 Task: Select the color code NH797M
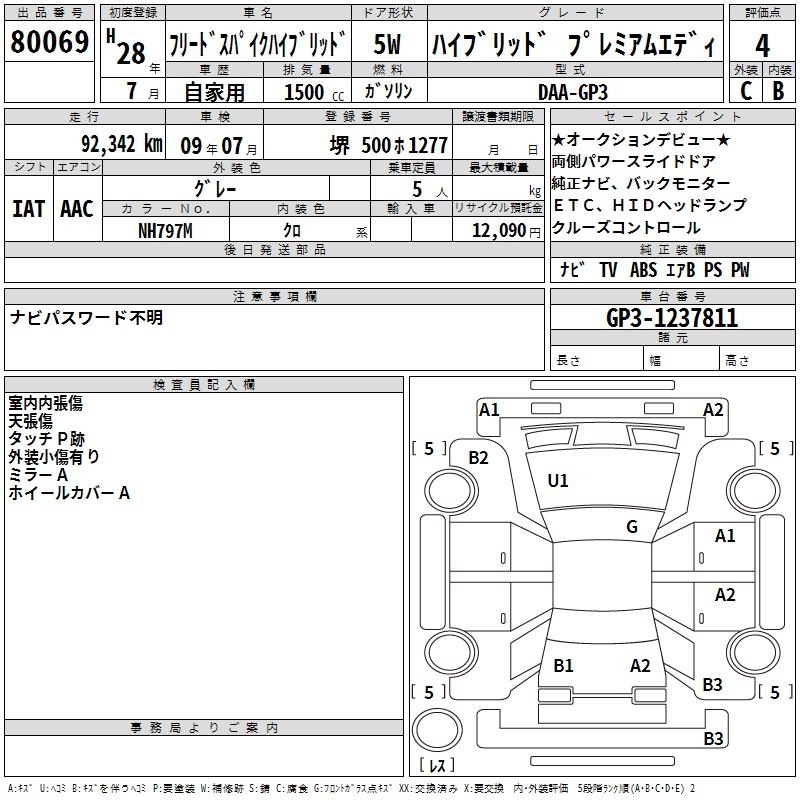pos(166,230)
